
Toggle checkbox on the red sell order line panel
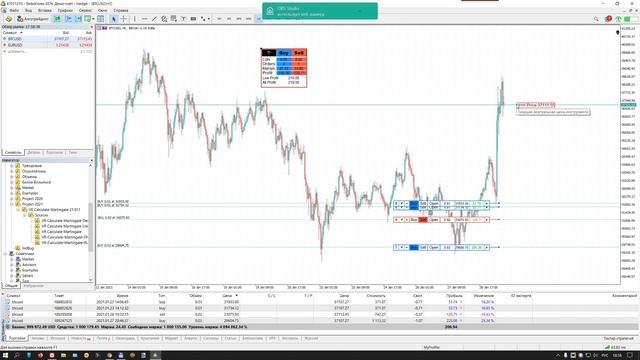point(401,220)
